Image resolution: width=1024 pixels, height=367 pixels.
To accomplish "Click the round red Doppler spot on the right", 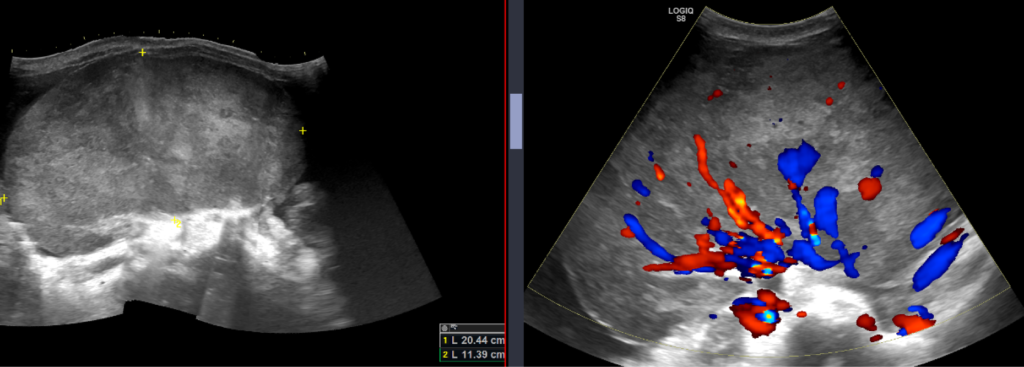I will click(x=870, y=187).
